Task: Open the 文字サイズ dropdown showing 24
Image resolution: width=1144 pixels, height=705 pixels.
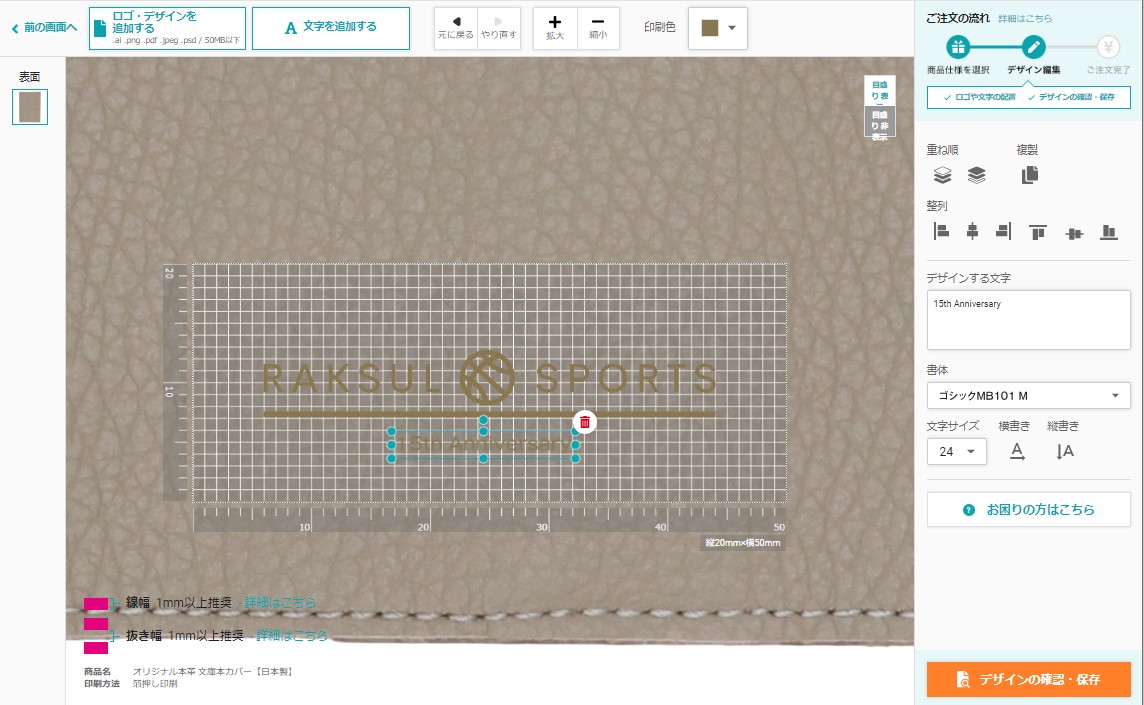Action: tap(956, 452)
